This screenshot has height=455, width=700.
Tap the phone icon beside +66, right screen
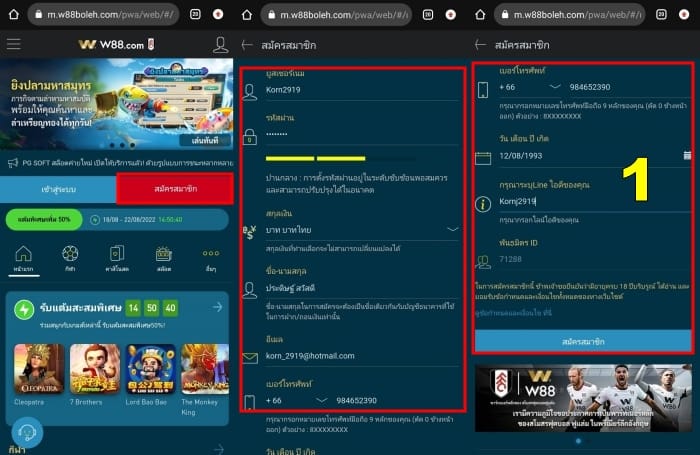(483, 90)
